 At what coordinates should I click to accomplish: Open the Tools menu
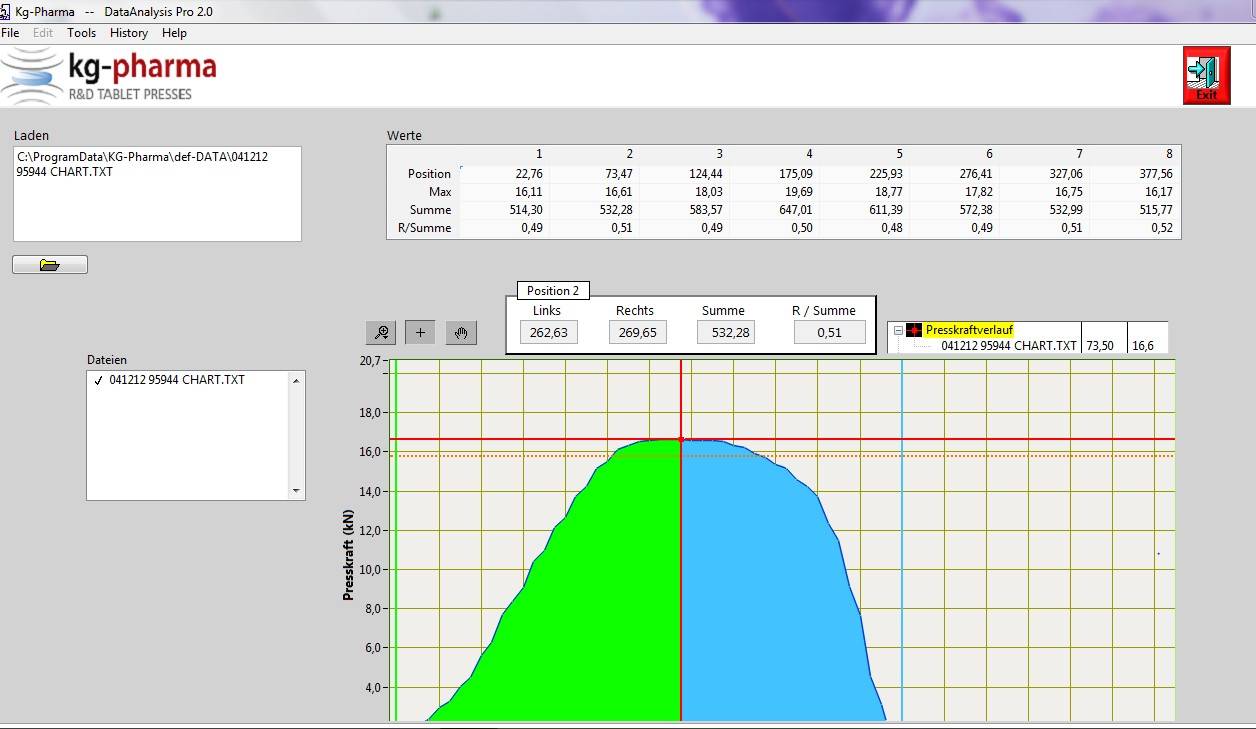(81, 33)
